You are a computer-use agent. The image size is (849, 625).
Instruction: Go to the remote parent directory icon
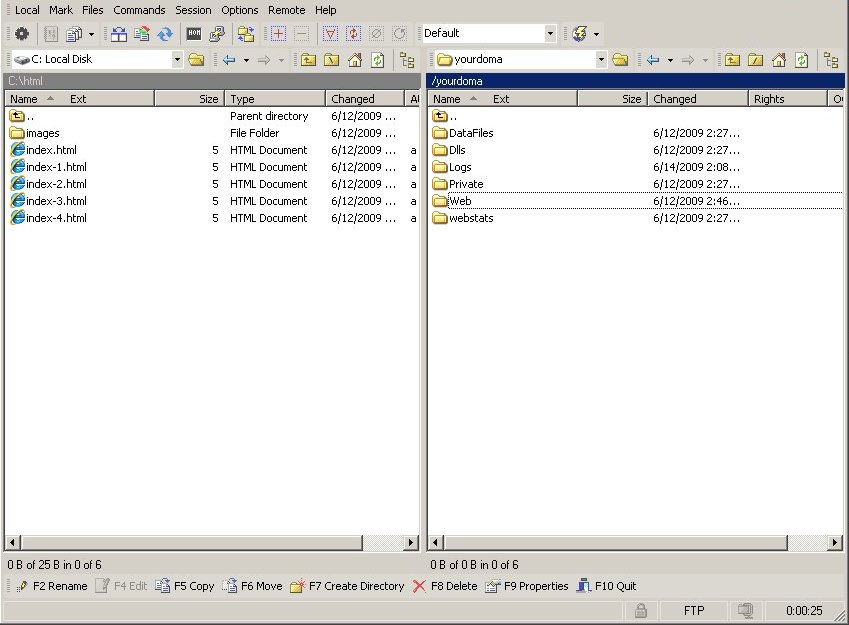pyautogui.click(x=733, y=60)
